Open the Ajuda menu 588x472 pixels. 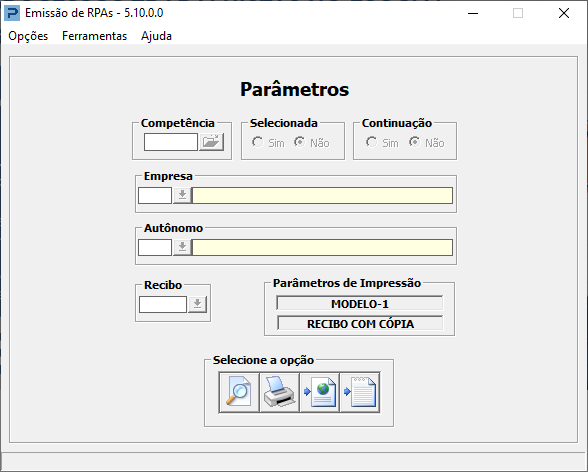[x=156, y=36]
